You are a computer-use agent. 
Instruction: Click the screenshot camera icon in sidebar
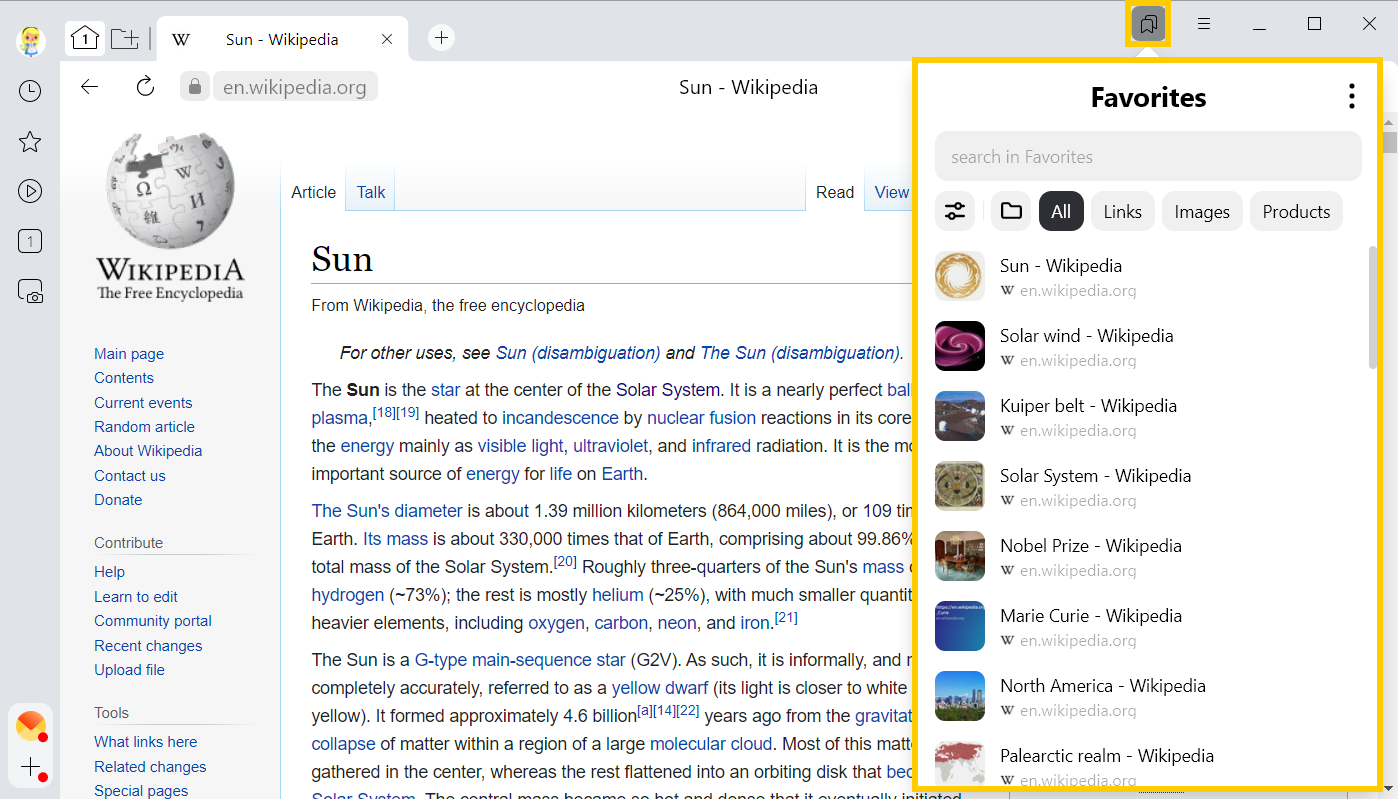pyautogui.click(x=30, y=291)
